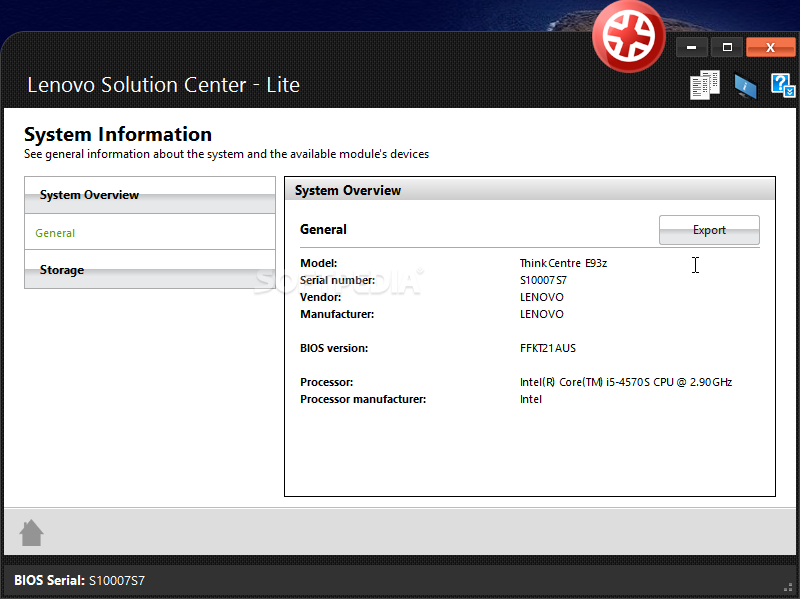Click the Manufacturer value LENOVO
The width and height of the screenshot is (800, 599).
541,314
